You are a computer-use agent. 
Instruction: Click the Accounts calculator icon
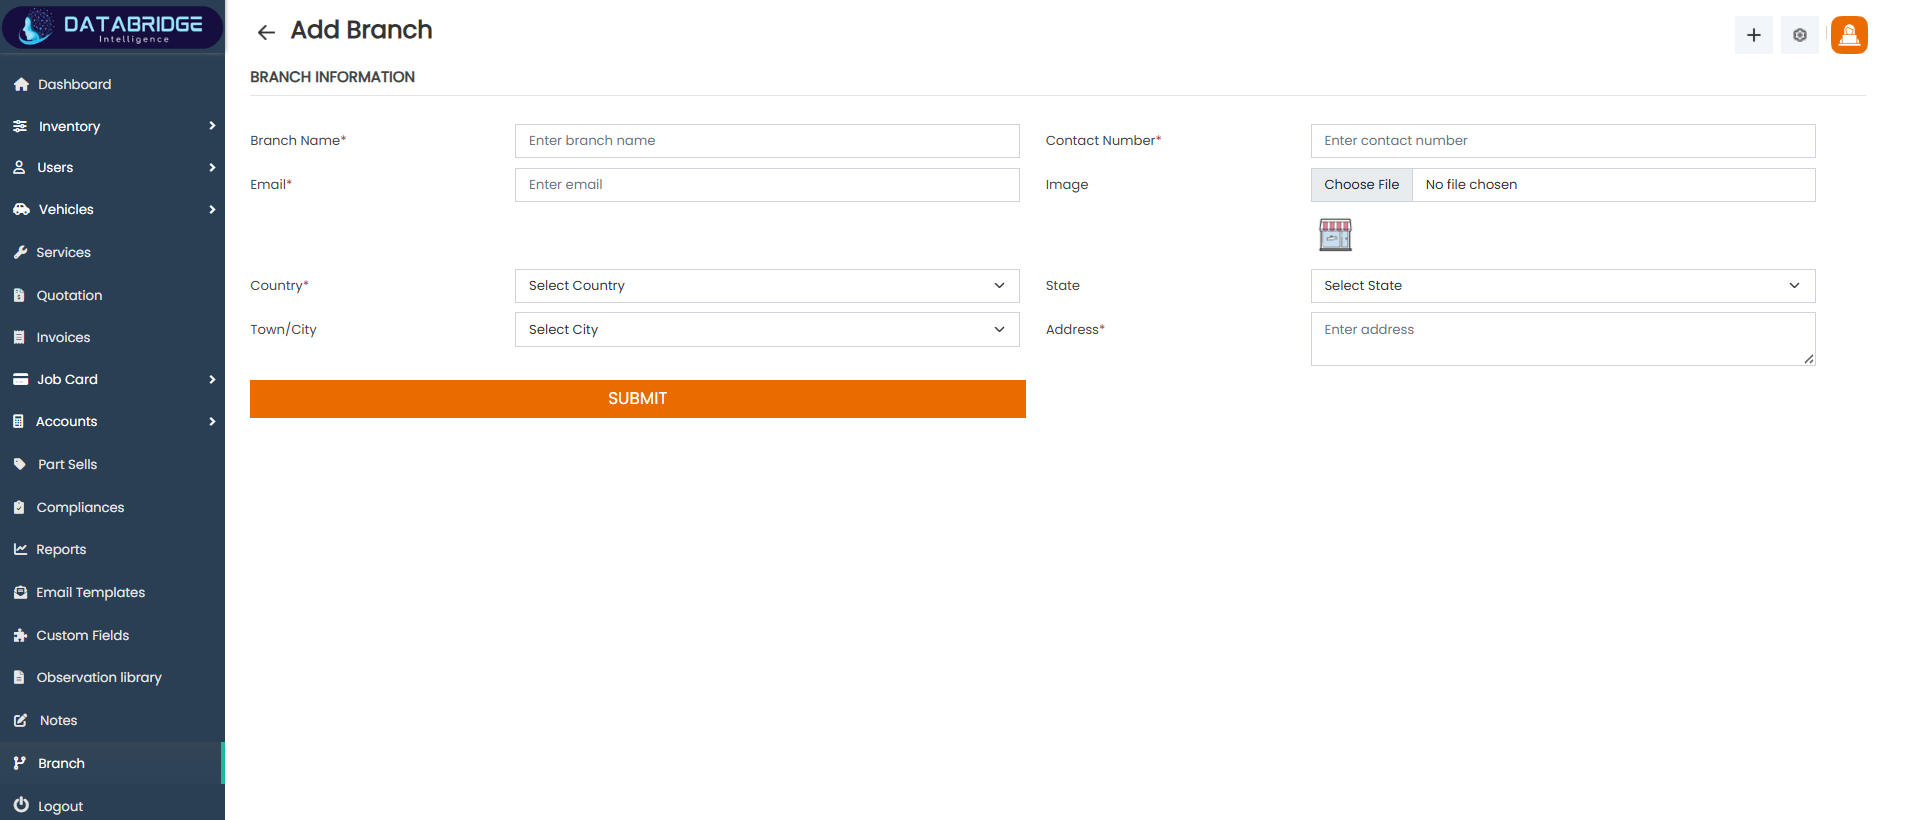tap(18, 422)
